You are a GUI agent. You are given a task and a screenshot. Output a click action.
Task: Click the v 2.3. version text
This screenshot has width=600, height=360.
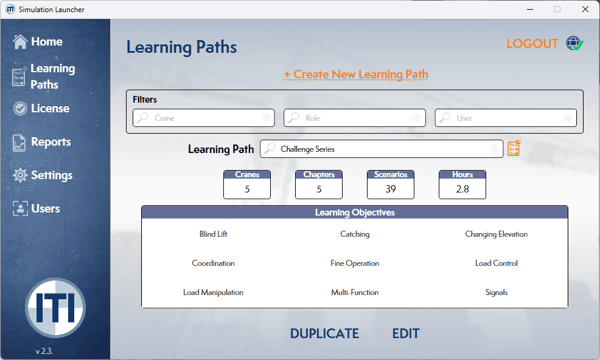44,351
